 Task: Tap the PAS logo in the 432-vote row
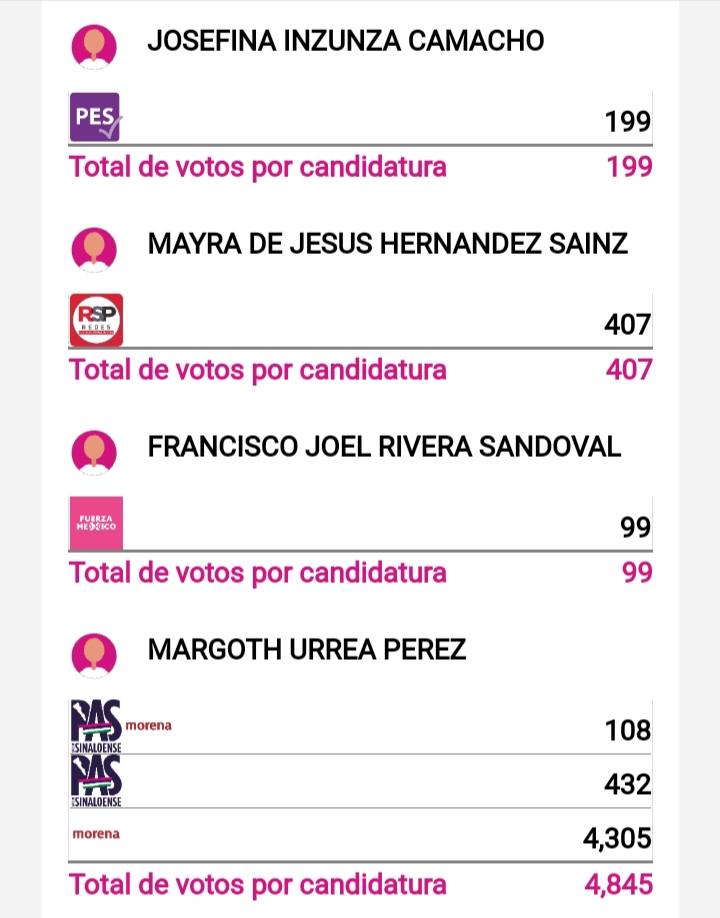(96, 780)
